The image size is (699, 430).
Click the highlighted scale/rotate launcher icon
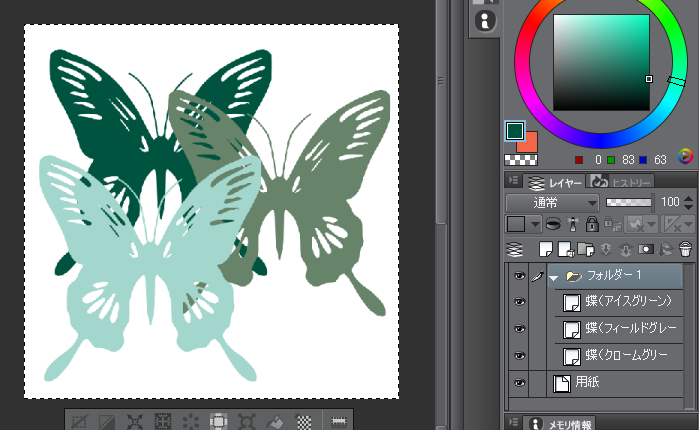(x=218, y=421)
